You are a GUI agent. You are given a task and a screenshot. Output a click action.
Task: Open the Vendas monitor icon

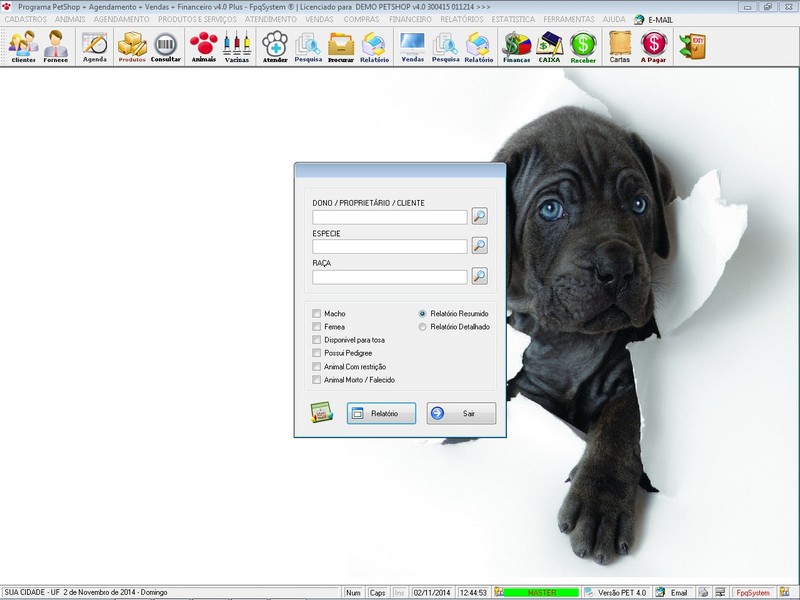pos(413,46)
